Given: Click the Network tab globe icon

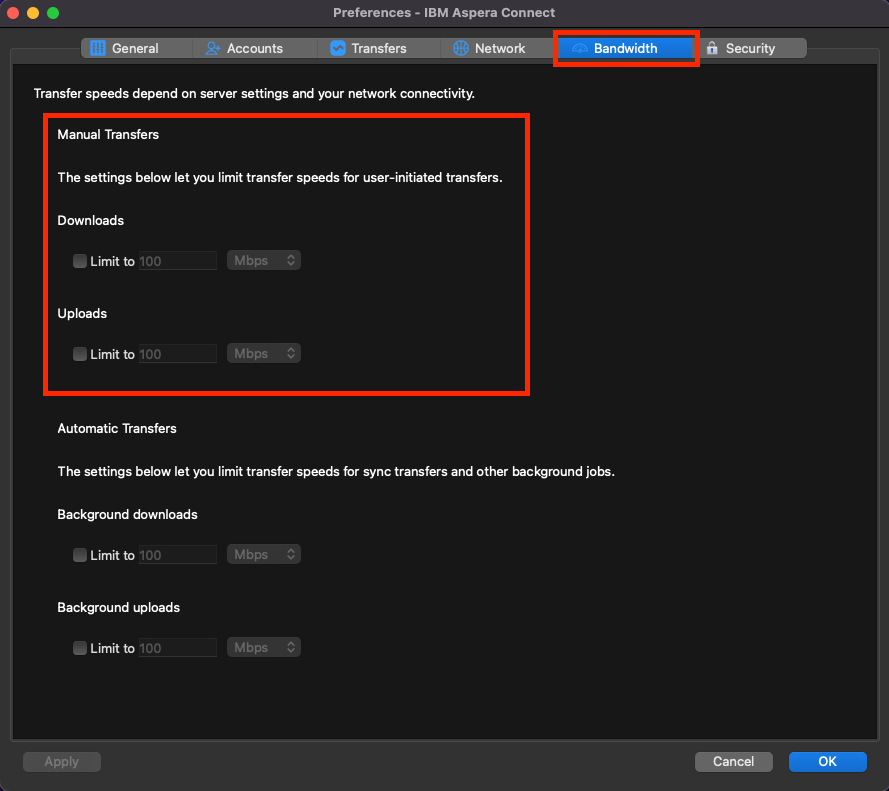Looking at the screenshot, I should (x=460, y=48).
